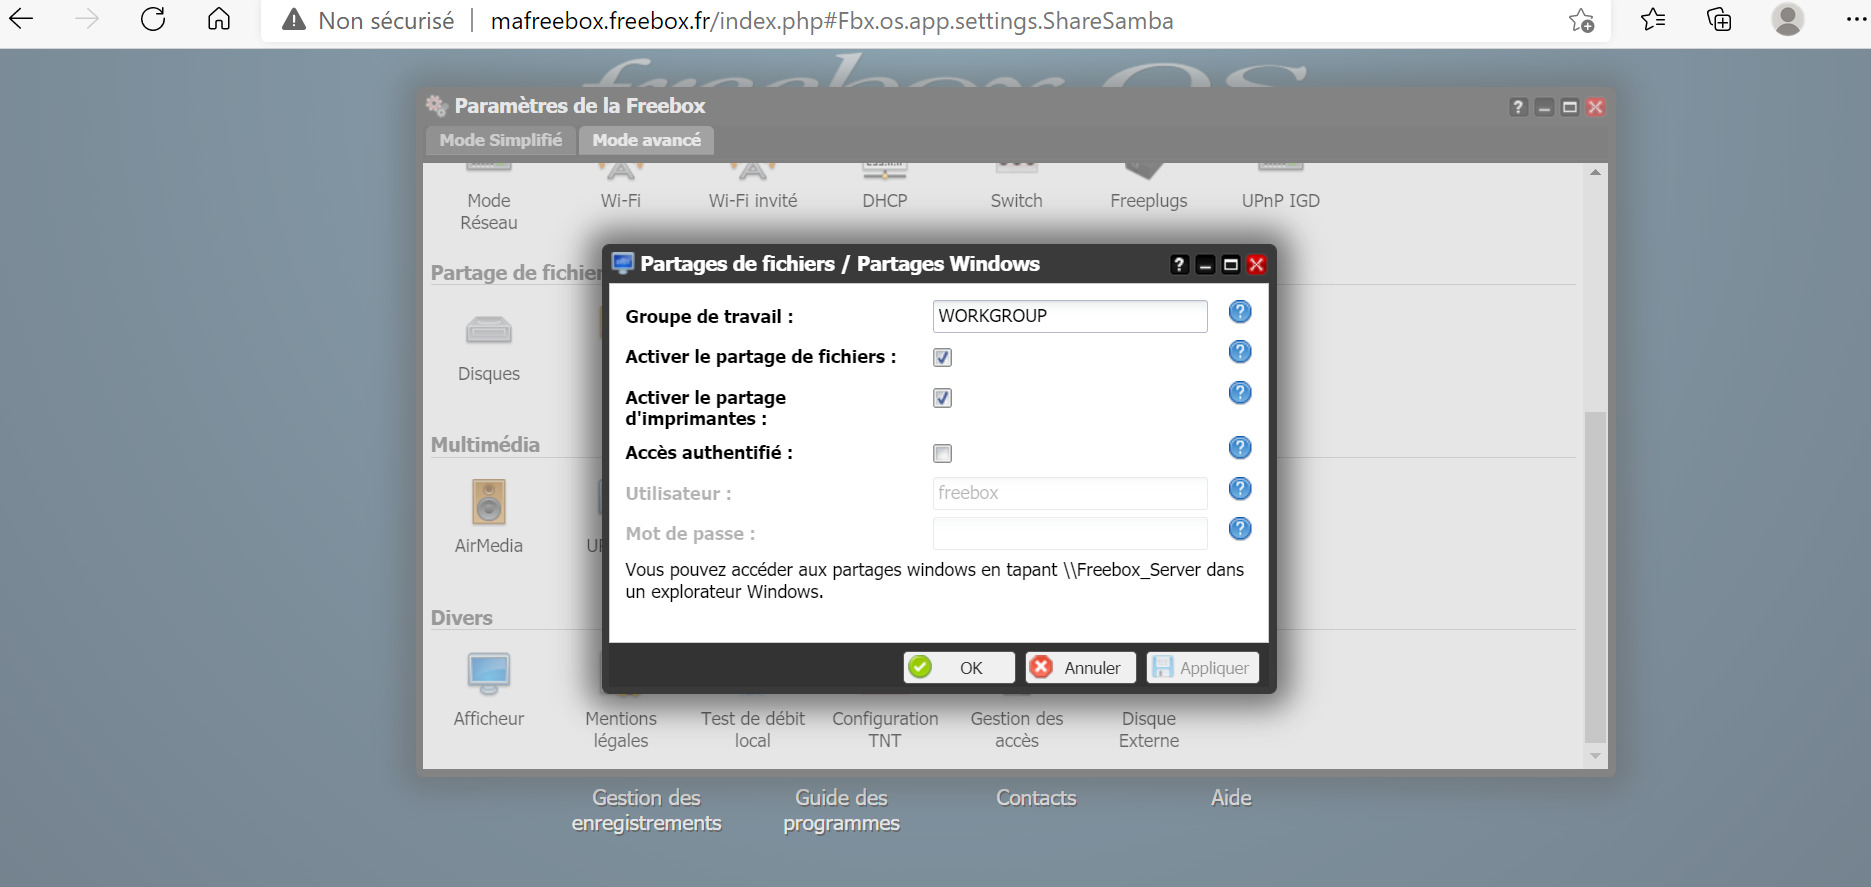Open help for Groupe de travail field

point(1240,312)
